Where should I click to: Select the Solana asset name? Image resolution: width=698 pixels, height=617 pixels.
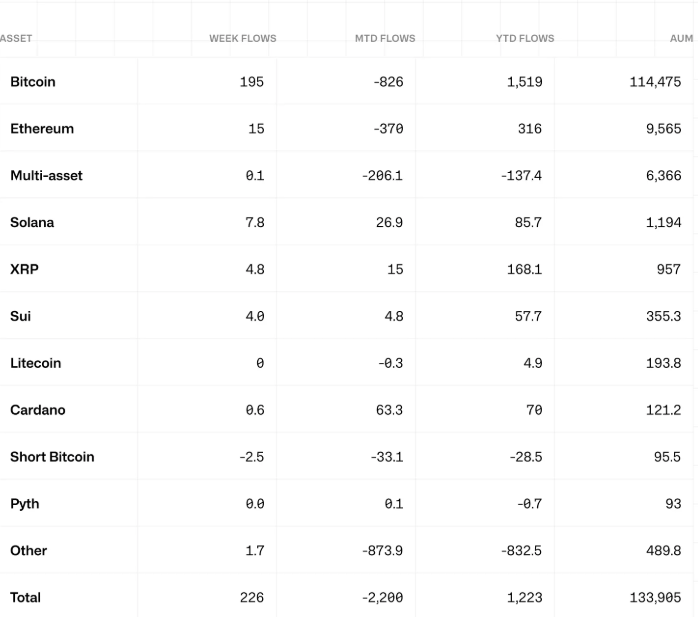[x=32, y=223]
